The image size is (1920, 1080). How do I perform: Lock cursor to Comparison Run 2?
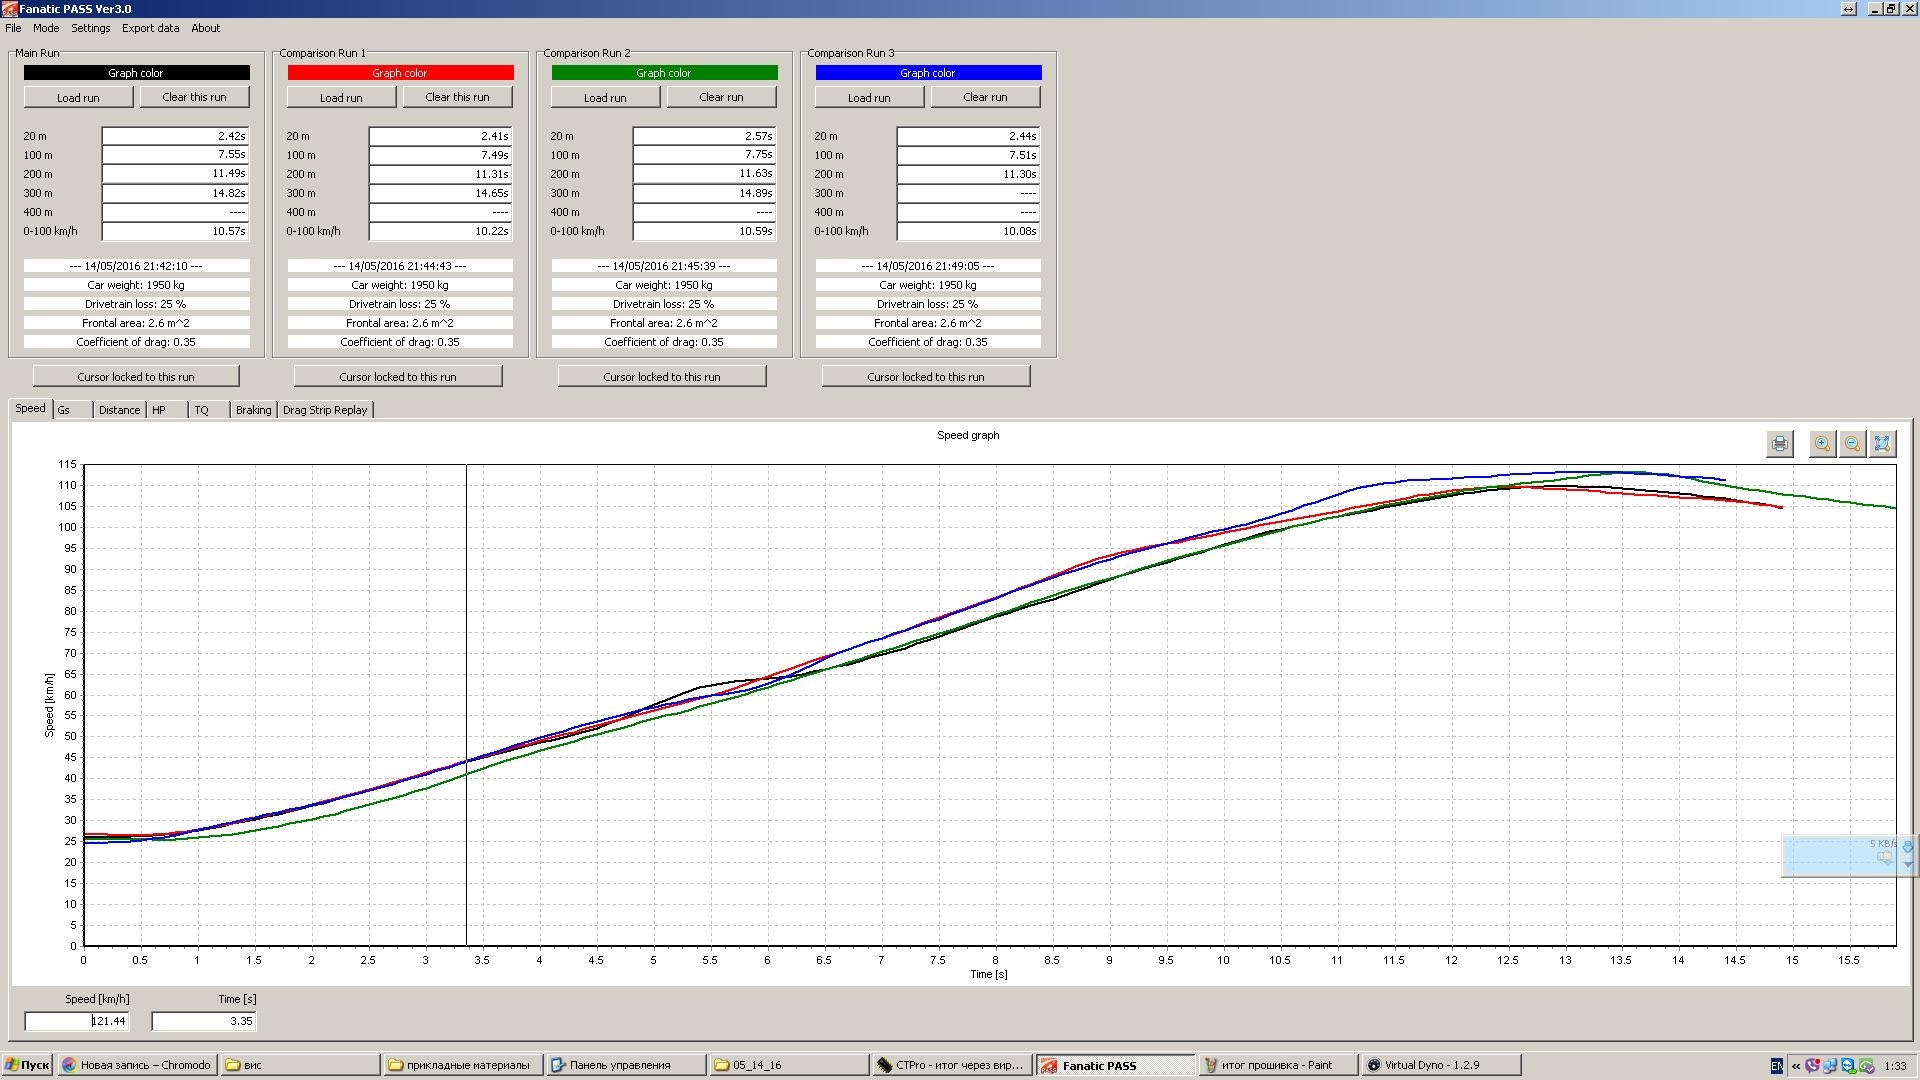click(662, 377)
